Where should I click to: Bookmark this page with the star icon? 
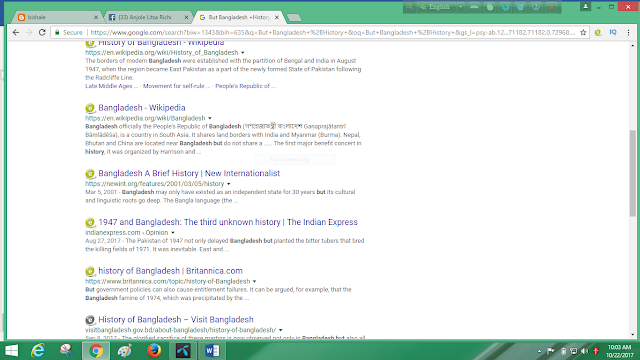pyautogui.click(x=583, y=32)
